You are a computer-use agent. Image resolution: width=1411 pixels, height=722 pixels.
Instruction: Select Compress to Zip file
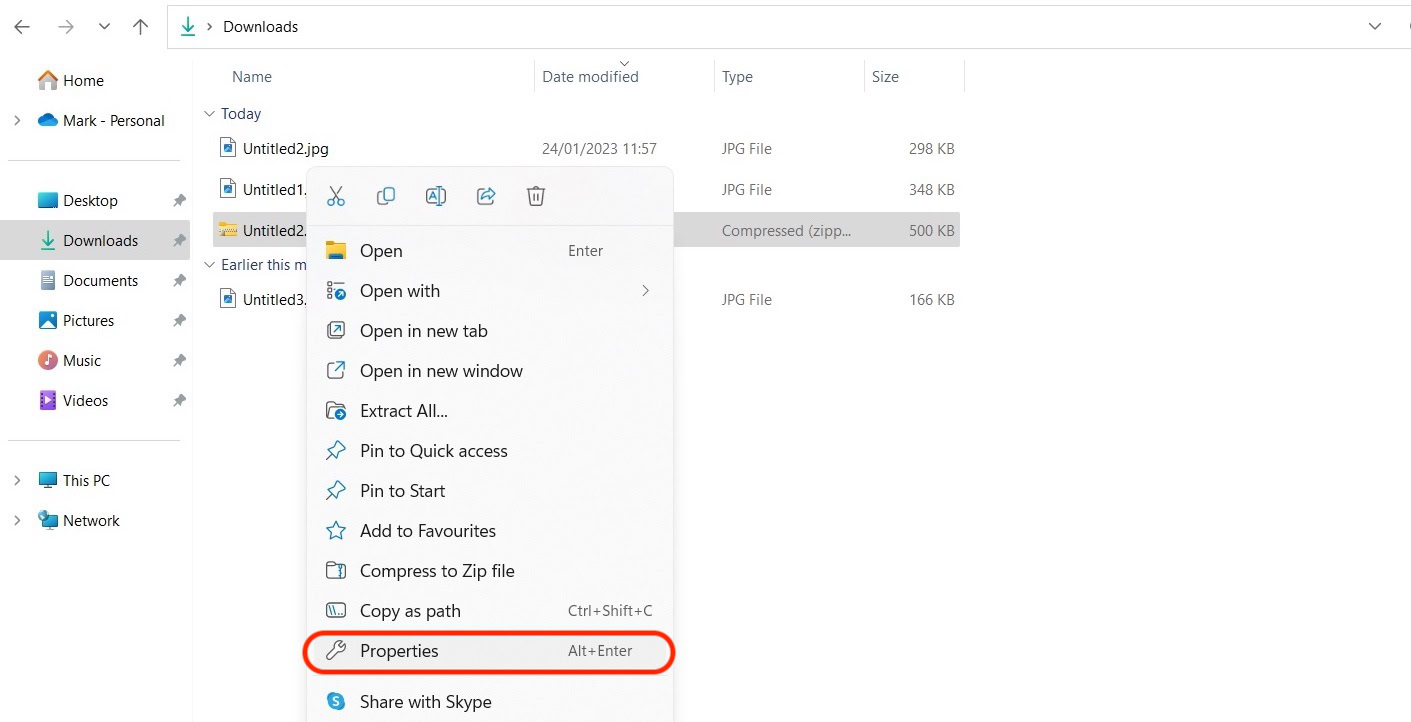coord(437,571)
